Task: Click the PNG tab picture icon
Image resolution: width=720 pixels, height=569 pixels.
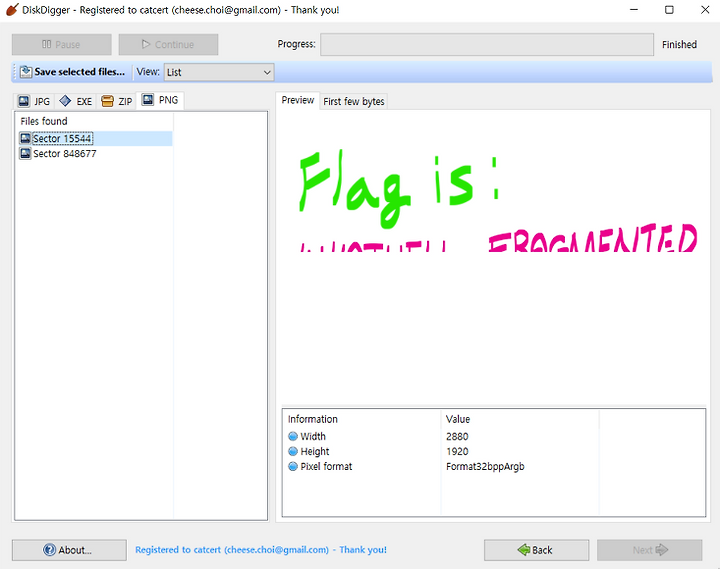Action: [148, 99]
